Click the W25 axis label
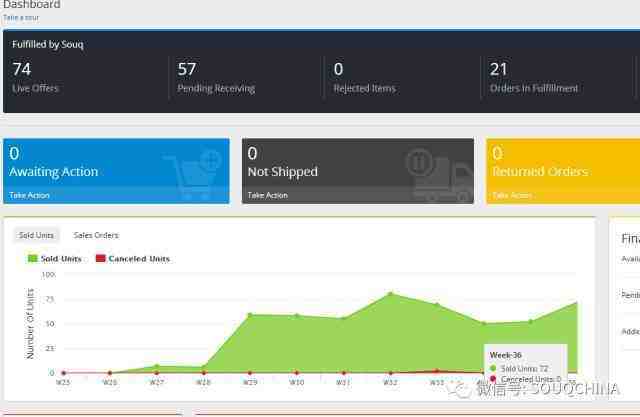This screenshot has width=640, height=417. [63, 382]
